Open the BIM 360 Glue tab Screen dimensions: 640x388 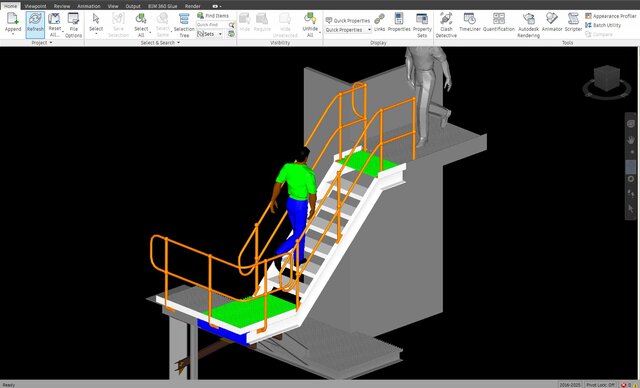tap(162, 6)
